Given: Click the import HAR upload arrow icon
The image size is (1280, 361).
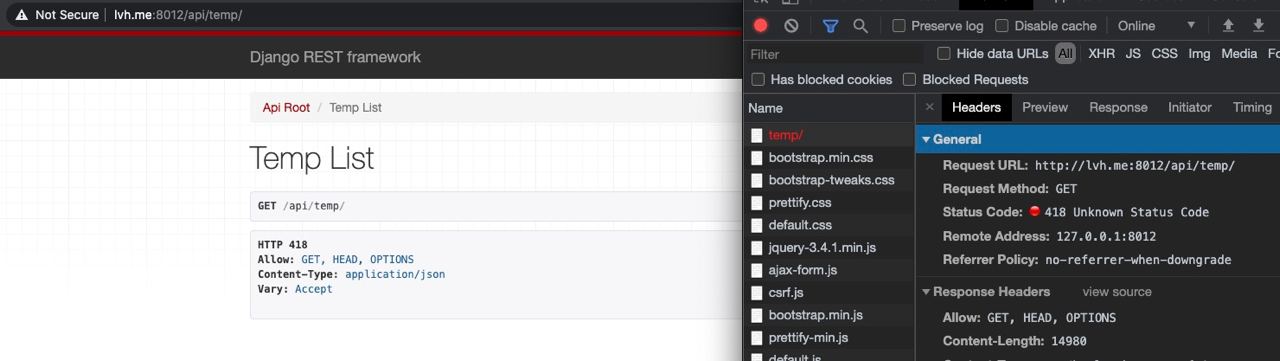Looking at the screenshot, I should [1229, 26].
